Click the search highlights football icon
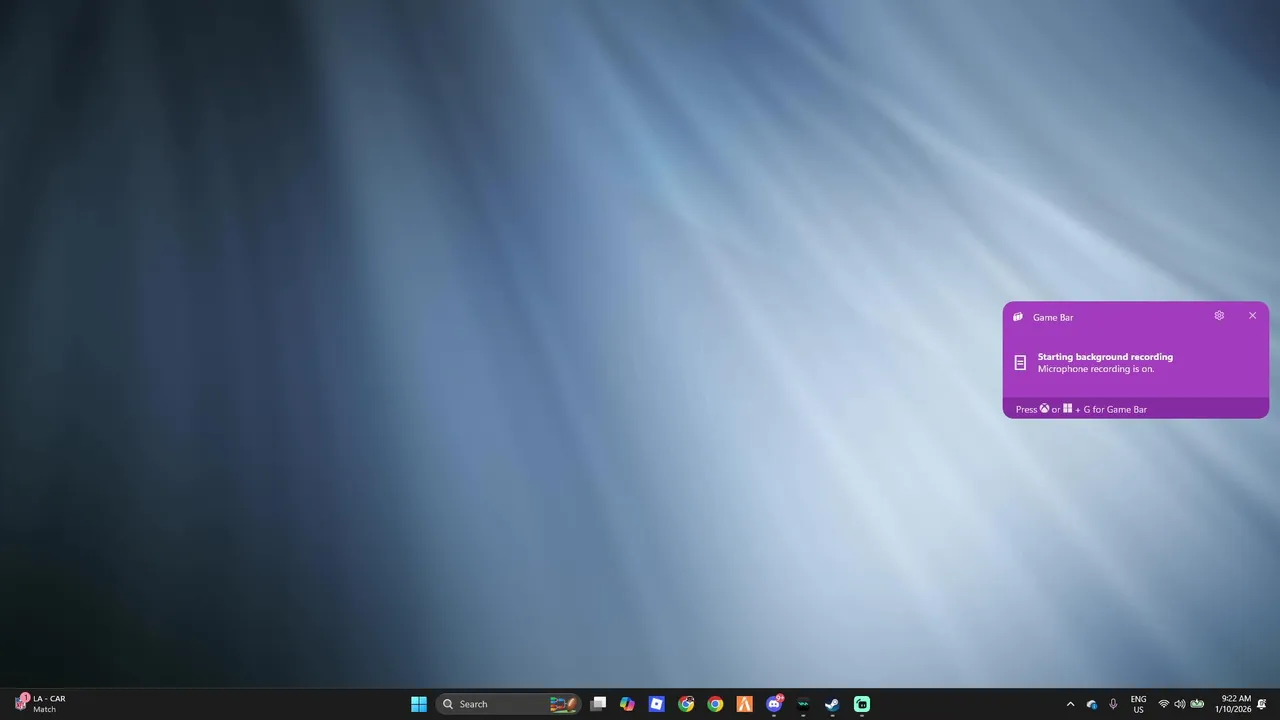 click(x=563, y=704)
